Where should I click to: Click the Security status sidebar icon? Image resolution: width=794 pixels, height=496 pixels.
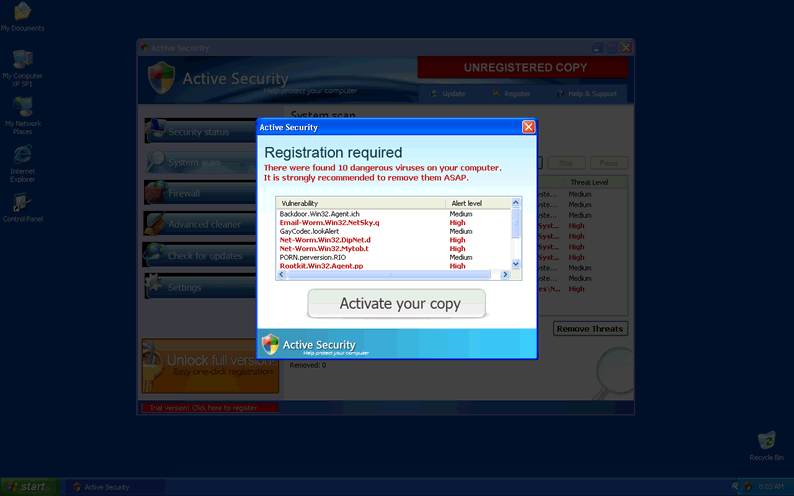156,131
